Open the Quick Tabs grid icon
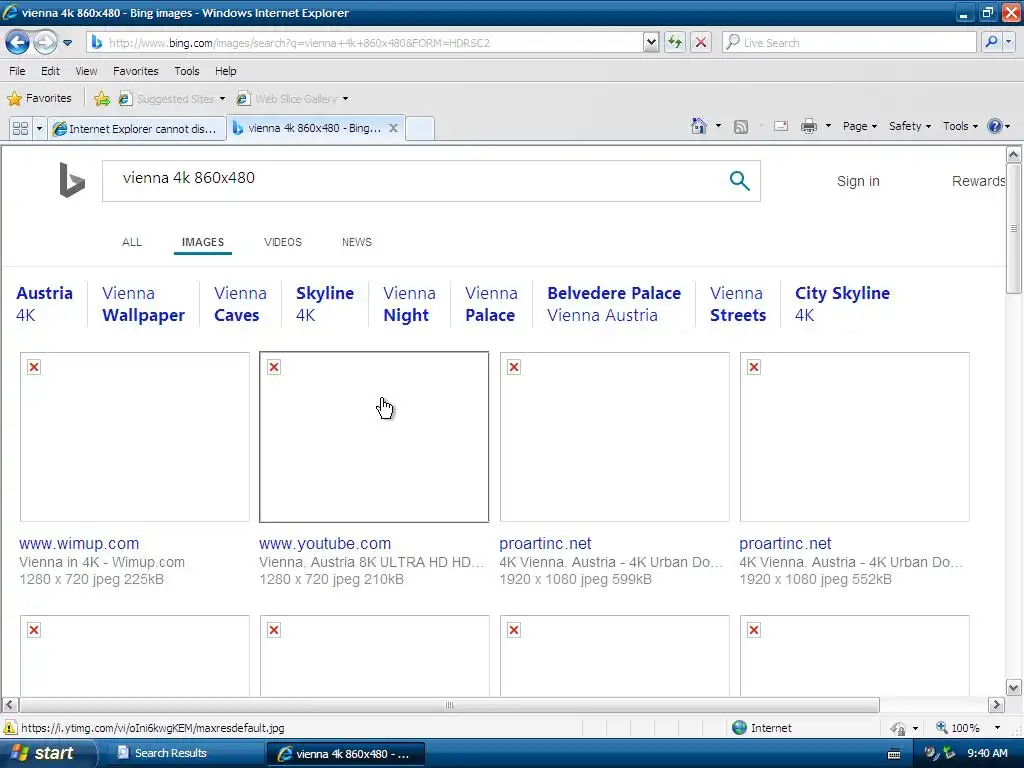The width and height of the screenshot is (1024, 768). point(20,128)
